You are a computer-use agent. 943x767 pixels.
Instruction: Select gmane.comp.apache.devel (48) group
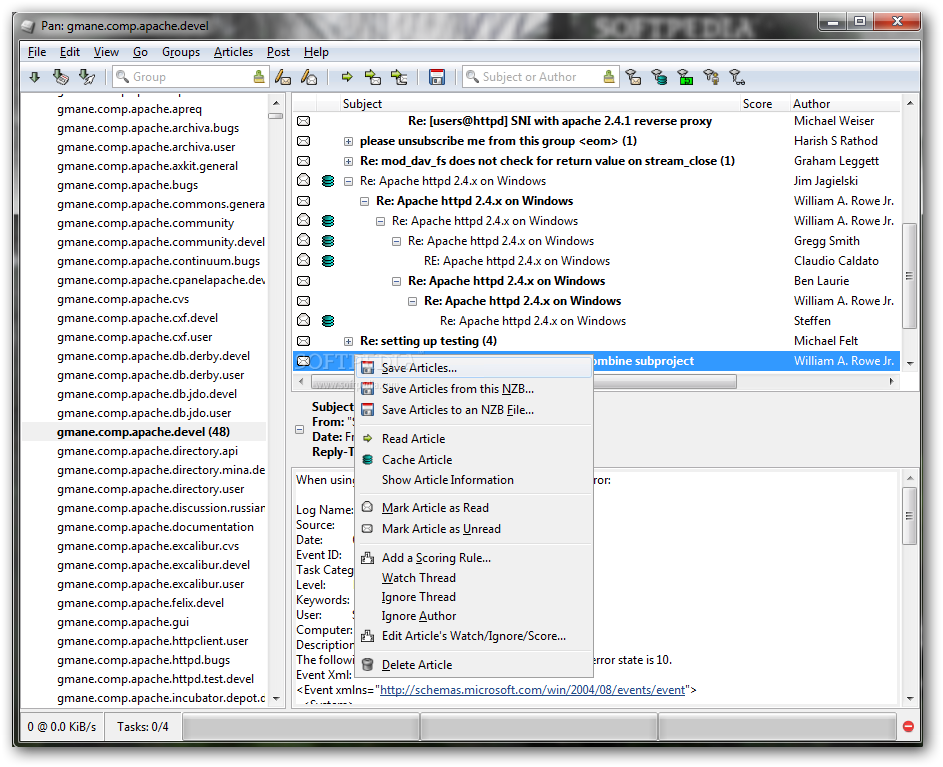click(x=143, y=432)
